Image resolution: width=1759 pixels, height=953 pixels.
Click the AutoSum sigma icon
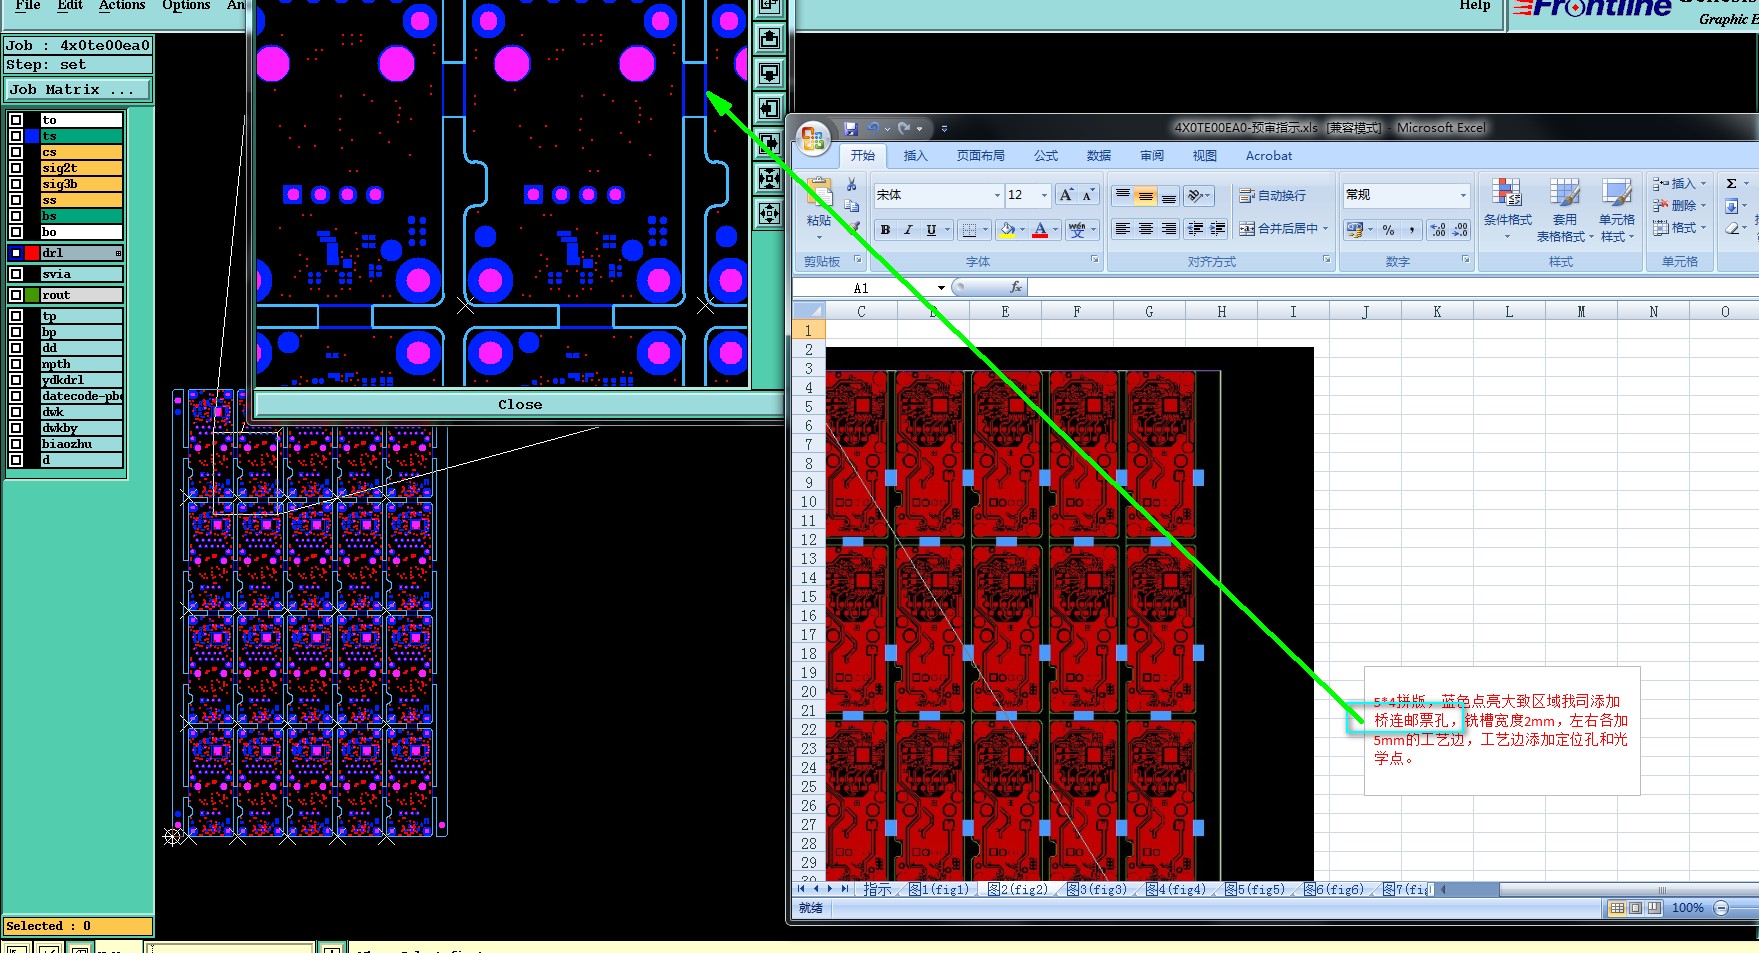pyautogui.click(x=1731, y=183)
